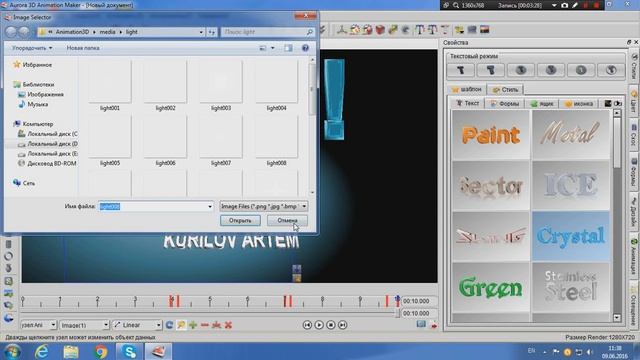Open Локальный диск (C

52,134
